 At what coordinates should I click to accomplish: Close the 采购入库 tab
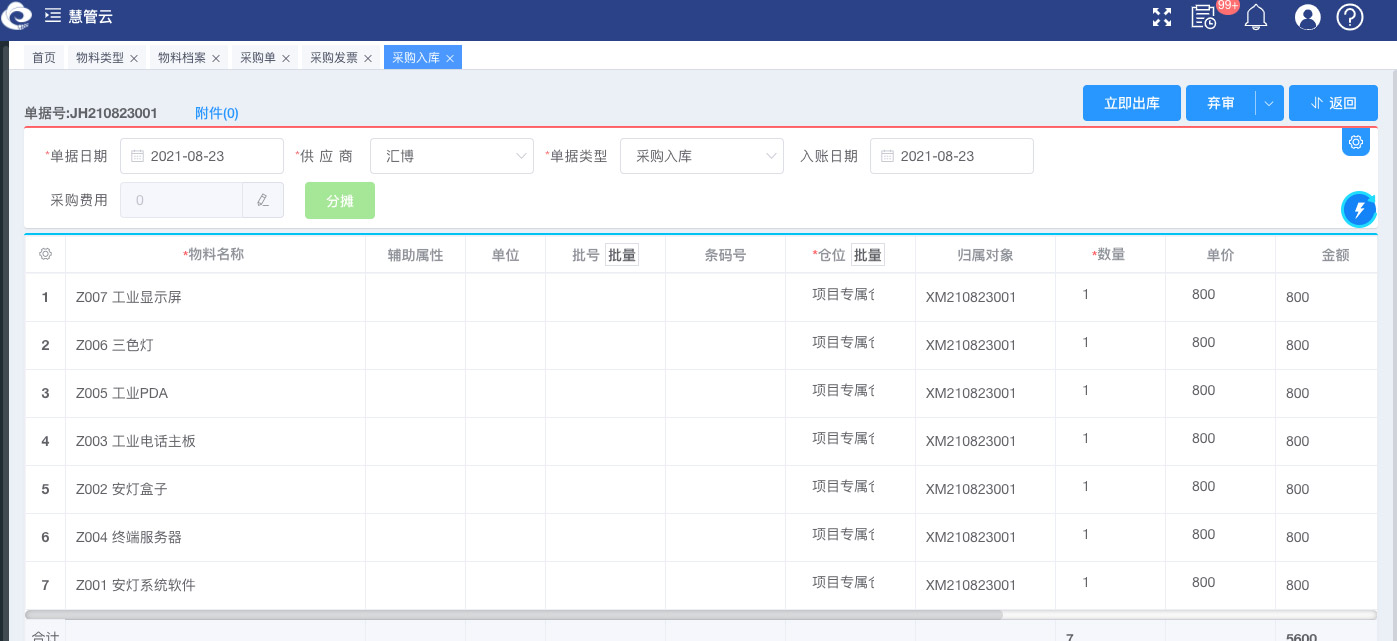pos(450,59)
